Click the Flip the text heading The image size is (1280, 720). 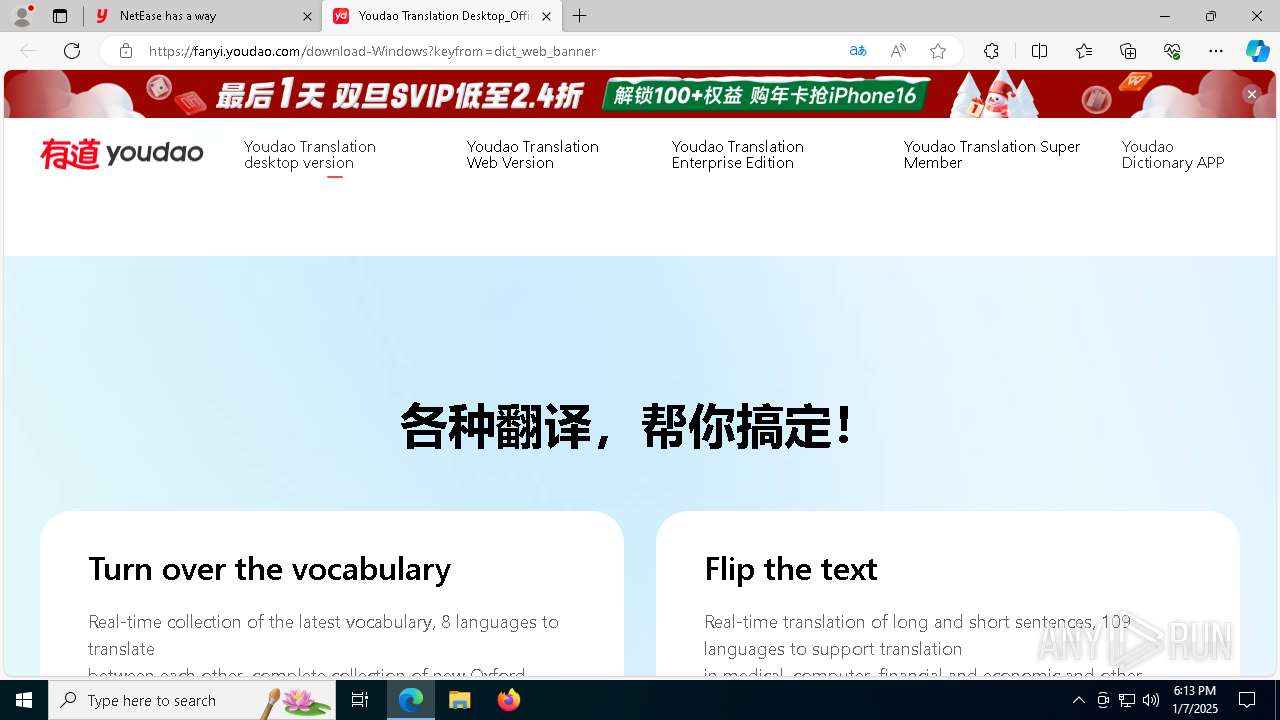[x=791, y=569]
